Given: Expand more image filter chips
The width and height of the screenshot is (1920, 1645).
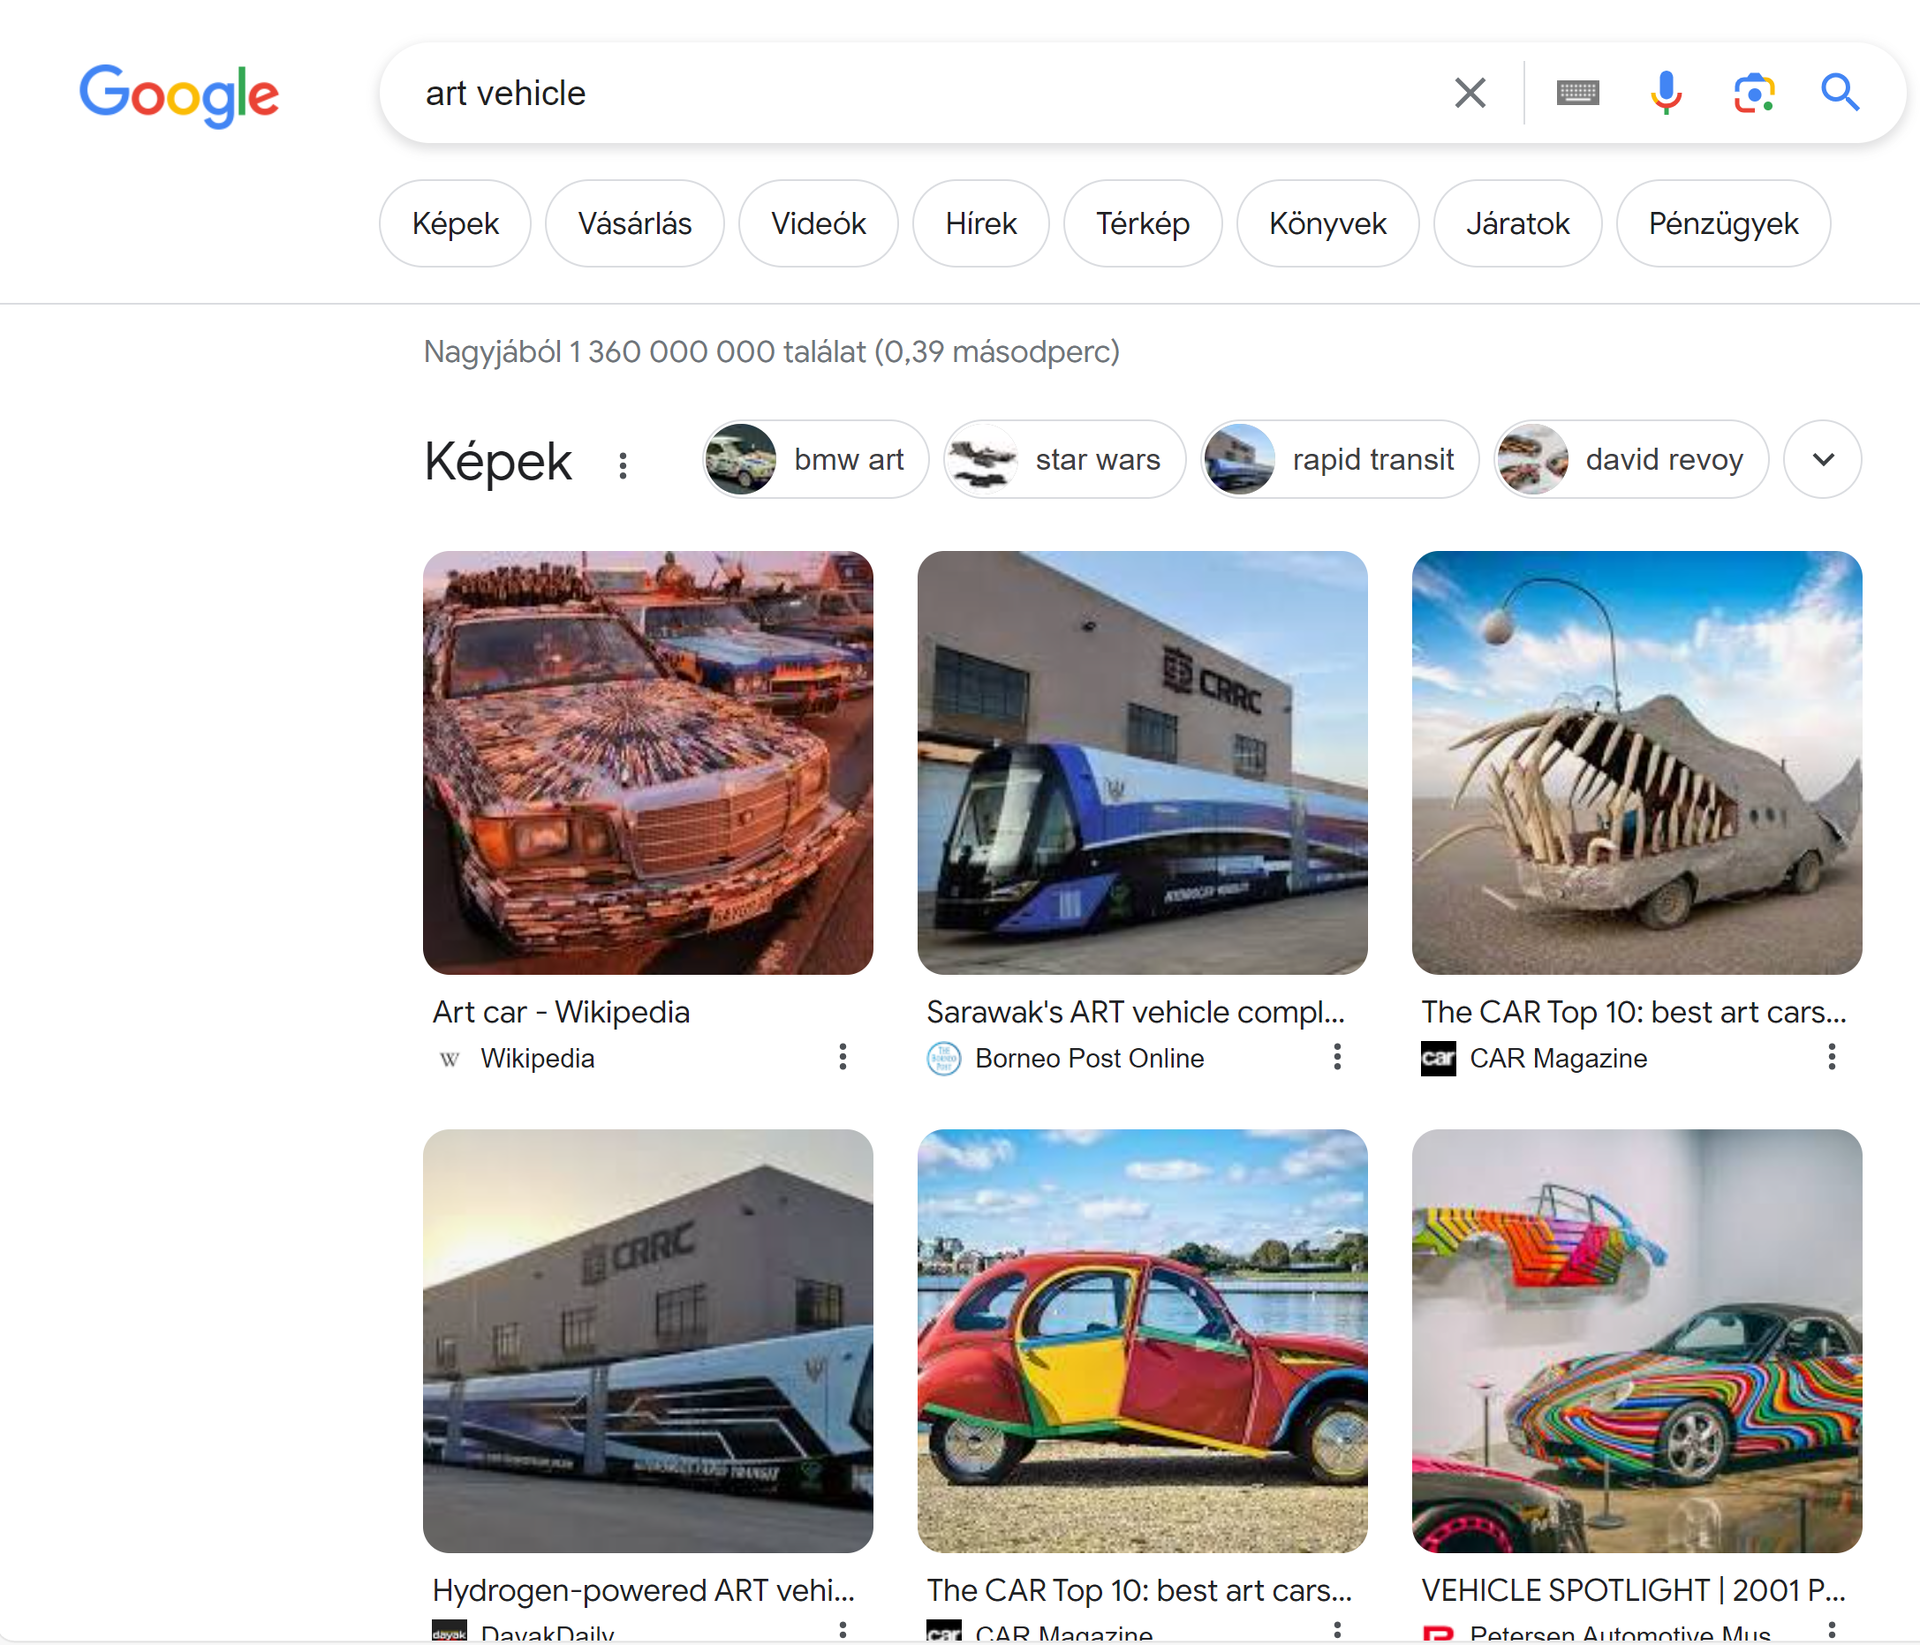Looking at the screenshot, I should point(1822,460).
